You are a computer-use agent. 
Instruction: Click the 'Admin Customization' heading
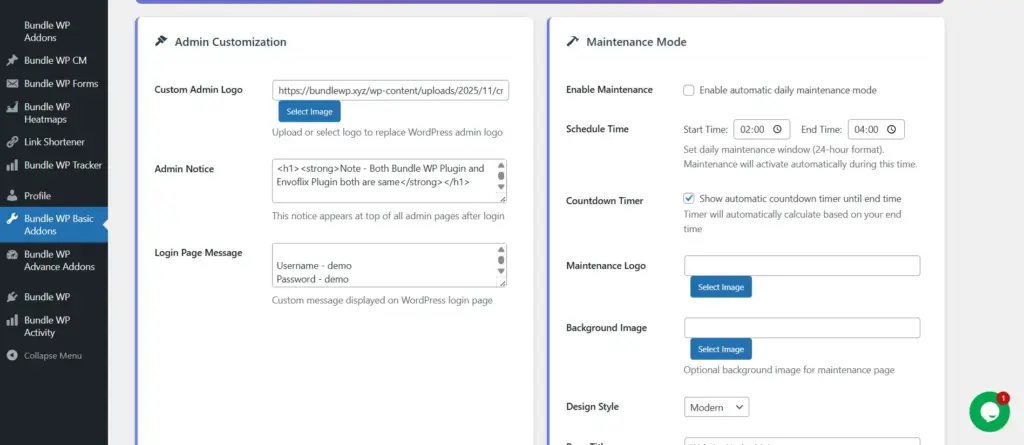click(x=231, y=42)
